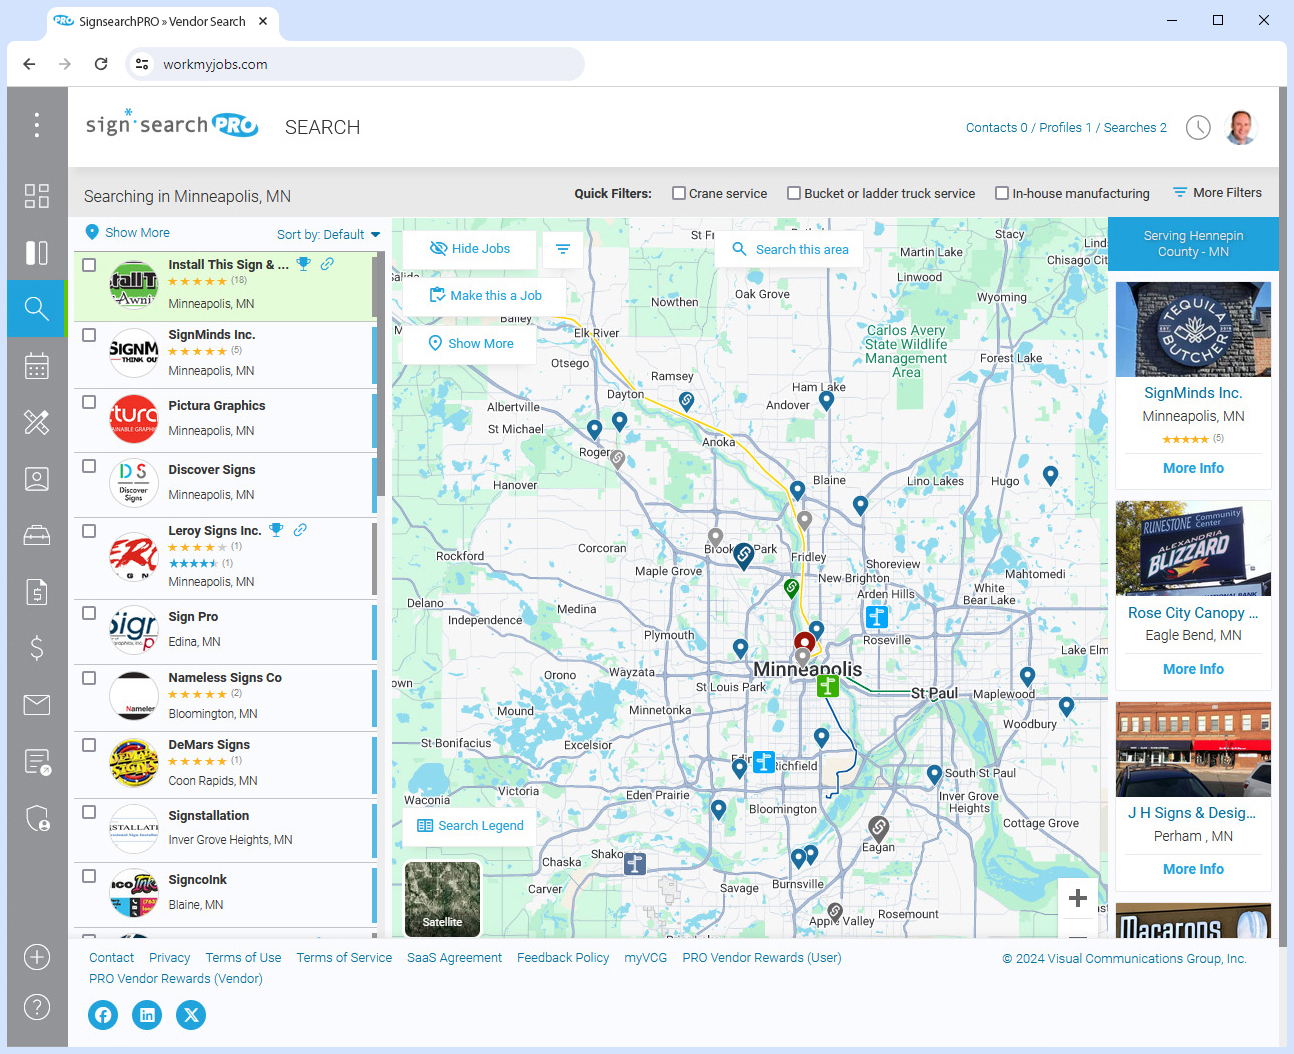1294x1054 pixels.
Task: Open the recent history clock icon
Action: pos(1198,128)
